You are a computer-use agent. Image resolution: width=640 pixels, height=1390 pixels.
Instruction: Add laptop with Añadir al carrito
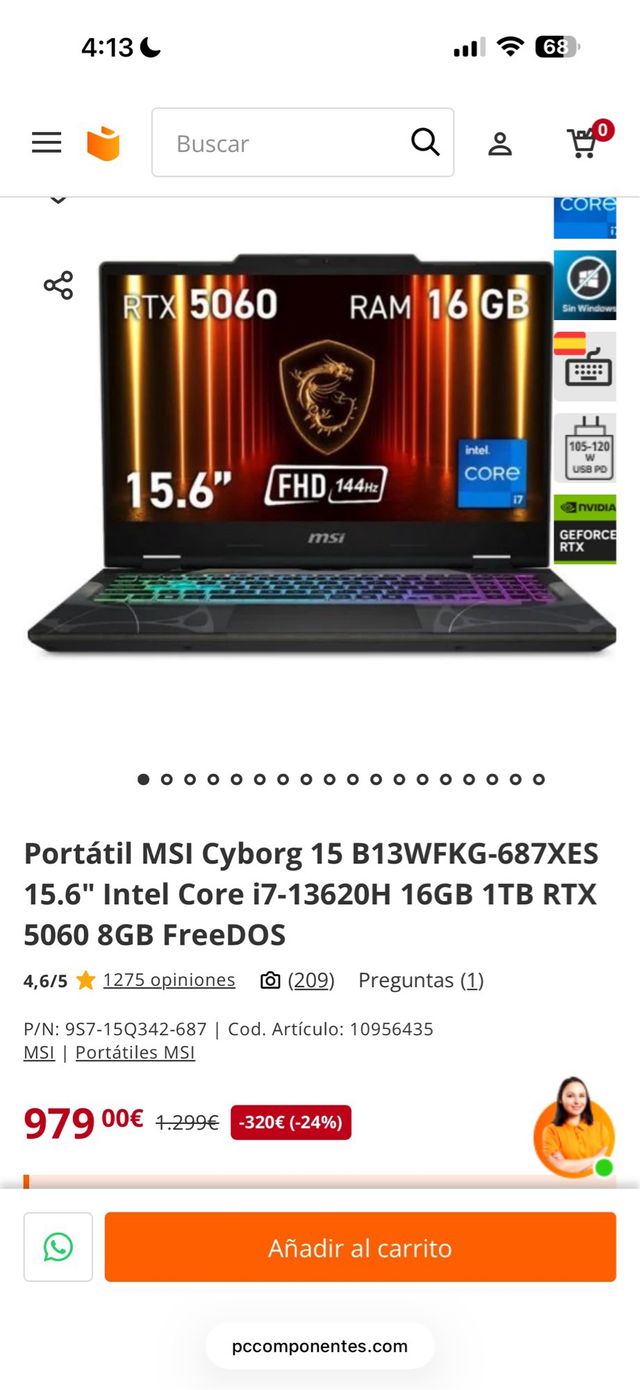click(x=360, y=1247)
